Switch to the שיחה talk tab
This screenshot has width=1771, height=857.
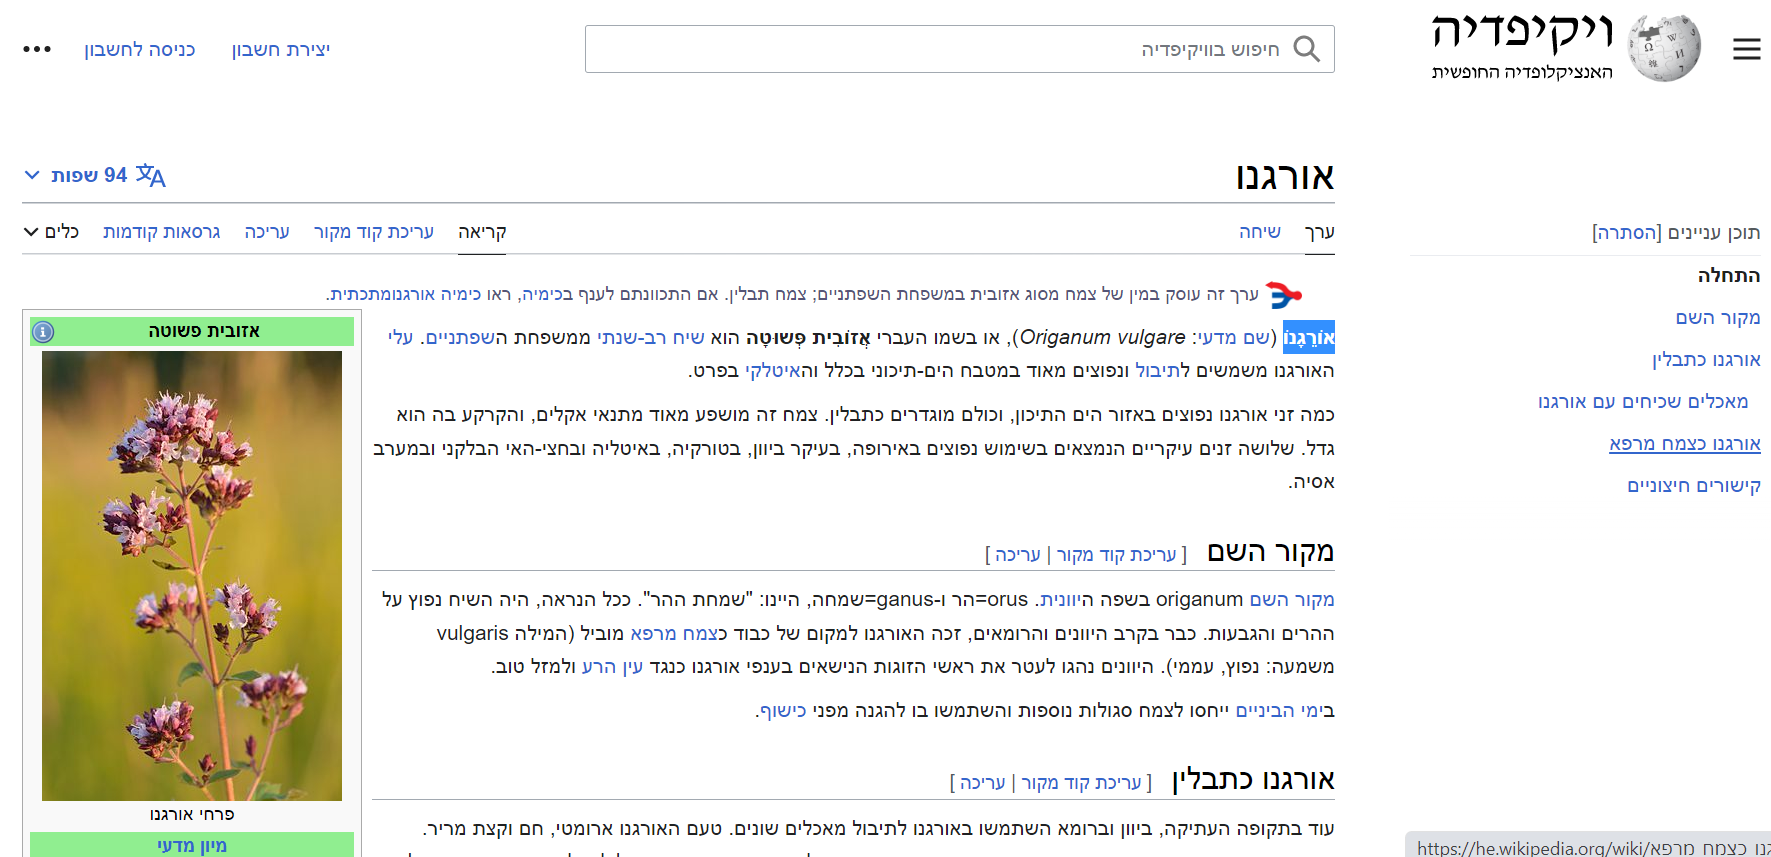tap(1260, 232)
